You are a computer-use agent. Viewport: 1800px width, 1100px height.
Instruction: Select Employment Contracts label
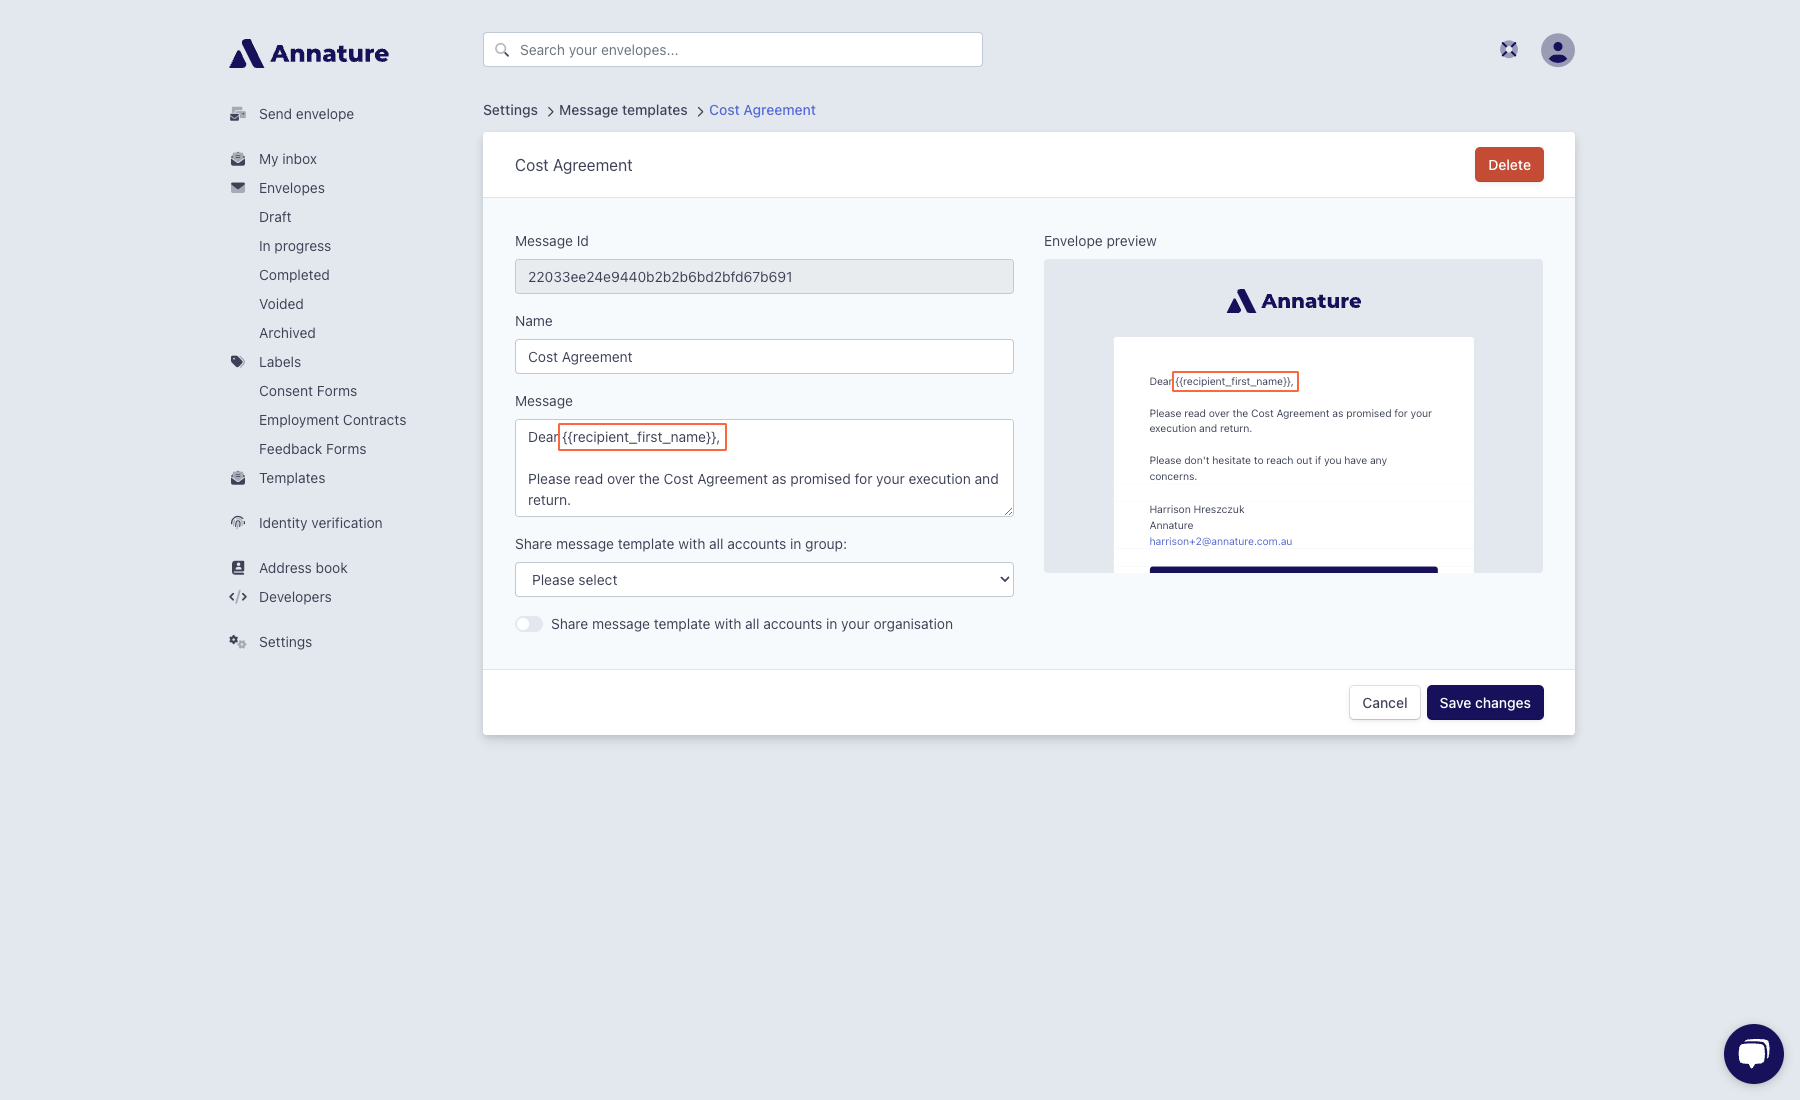tap(332, 420)
